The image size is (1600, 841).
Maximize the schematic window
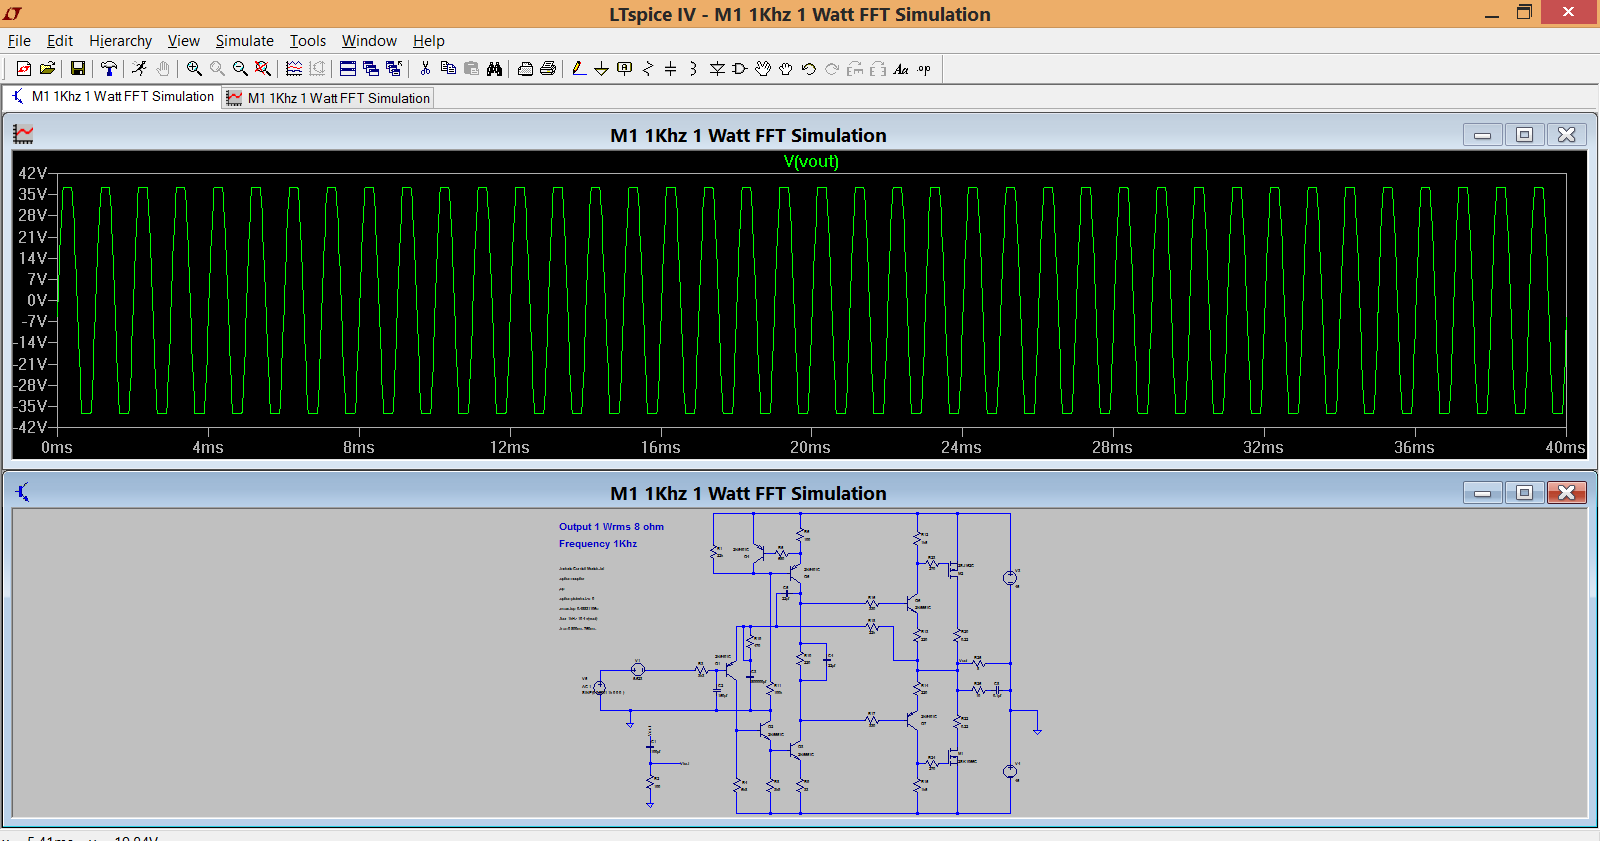click(x=1524, y=492)
